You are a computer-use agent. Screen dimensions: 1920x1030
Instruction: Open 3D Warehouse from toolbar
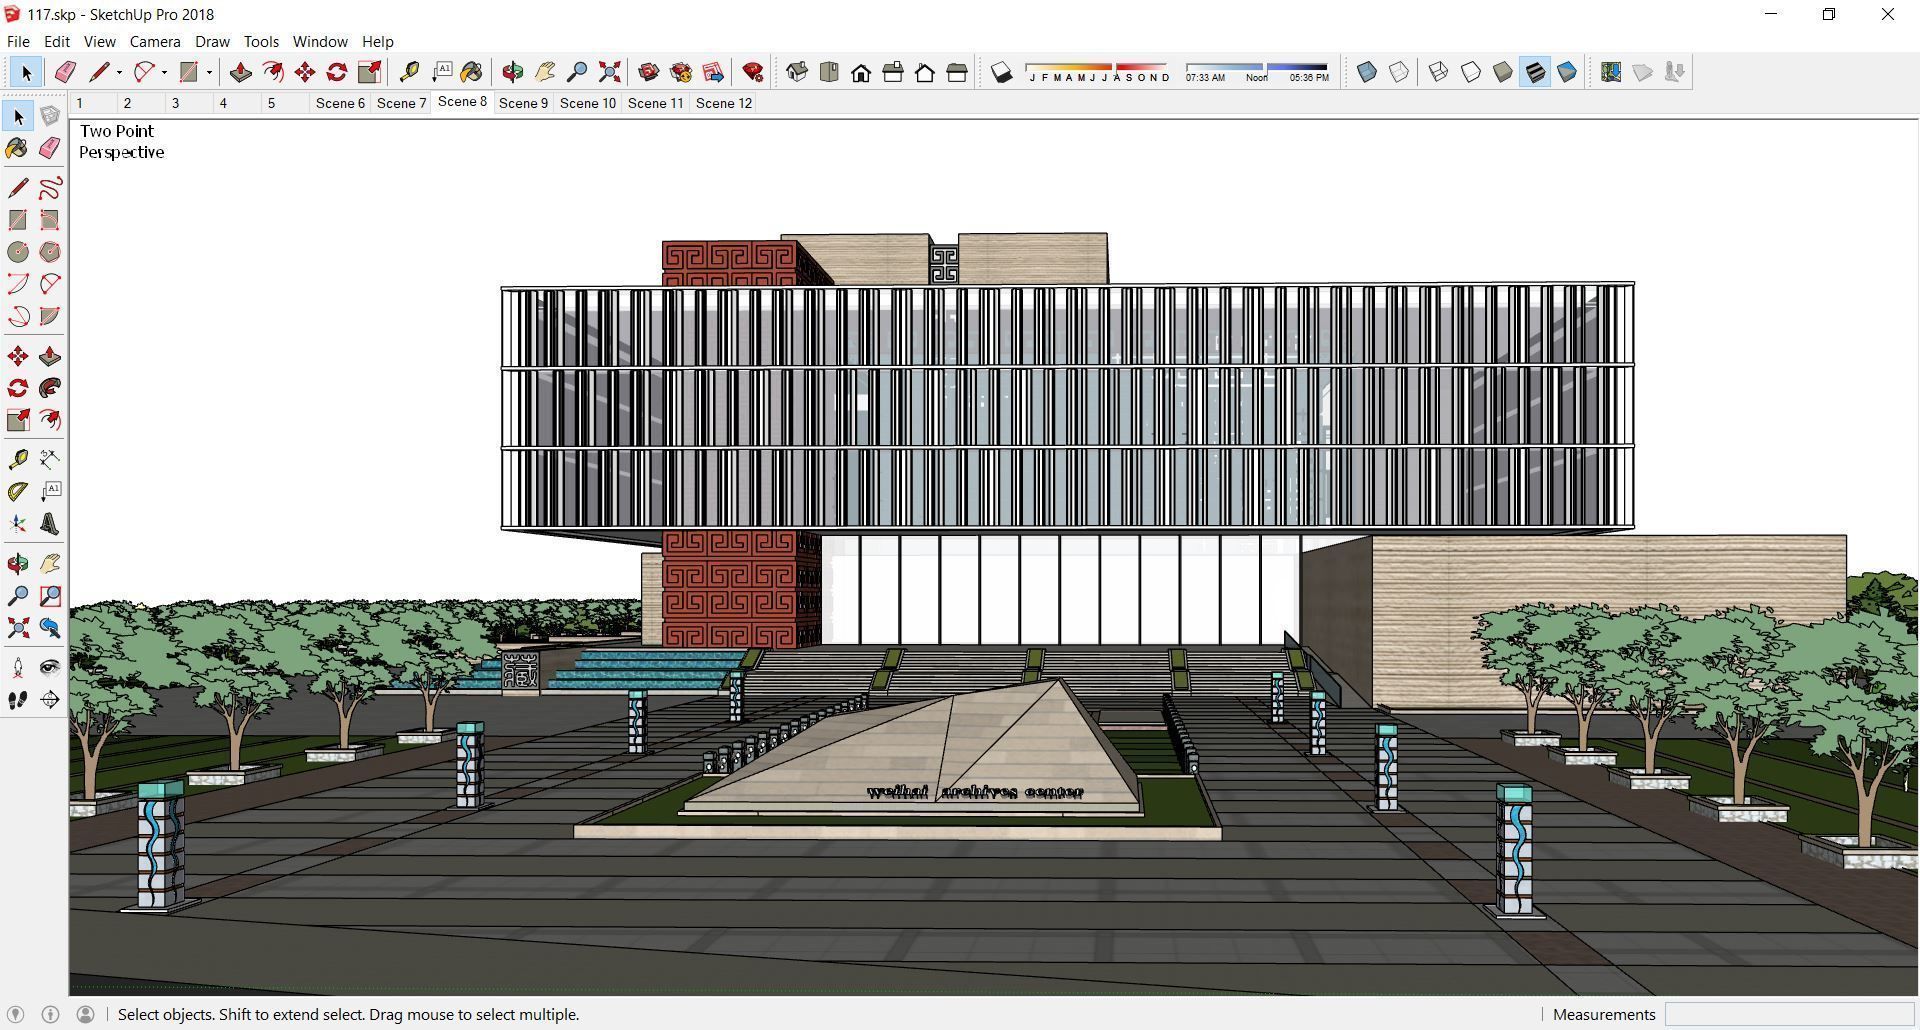click(649, 72)
